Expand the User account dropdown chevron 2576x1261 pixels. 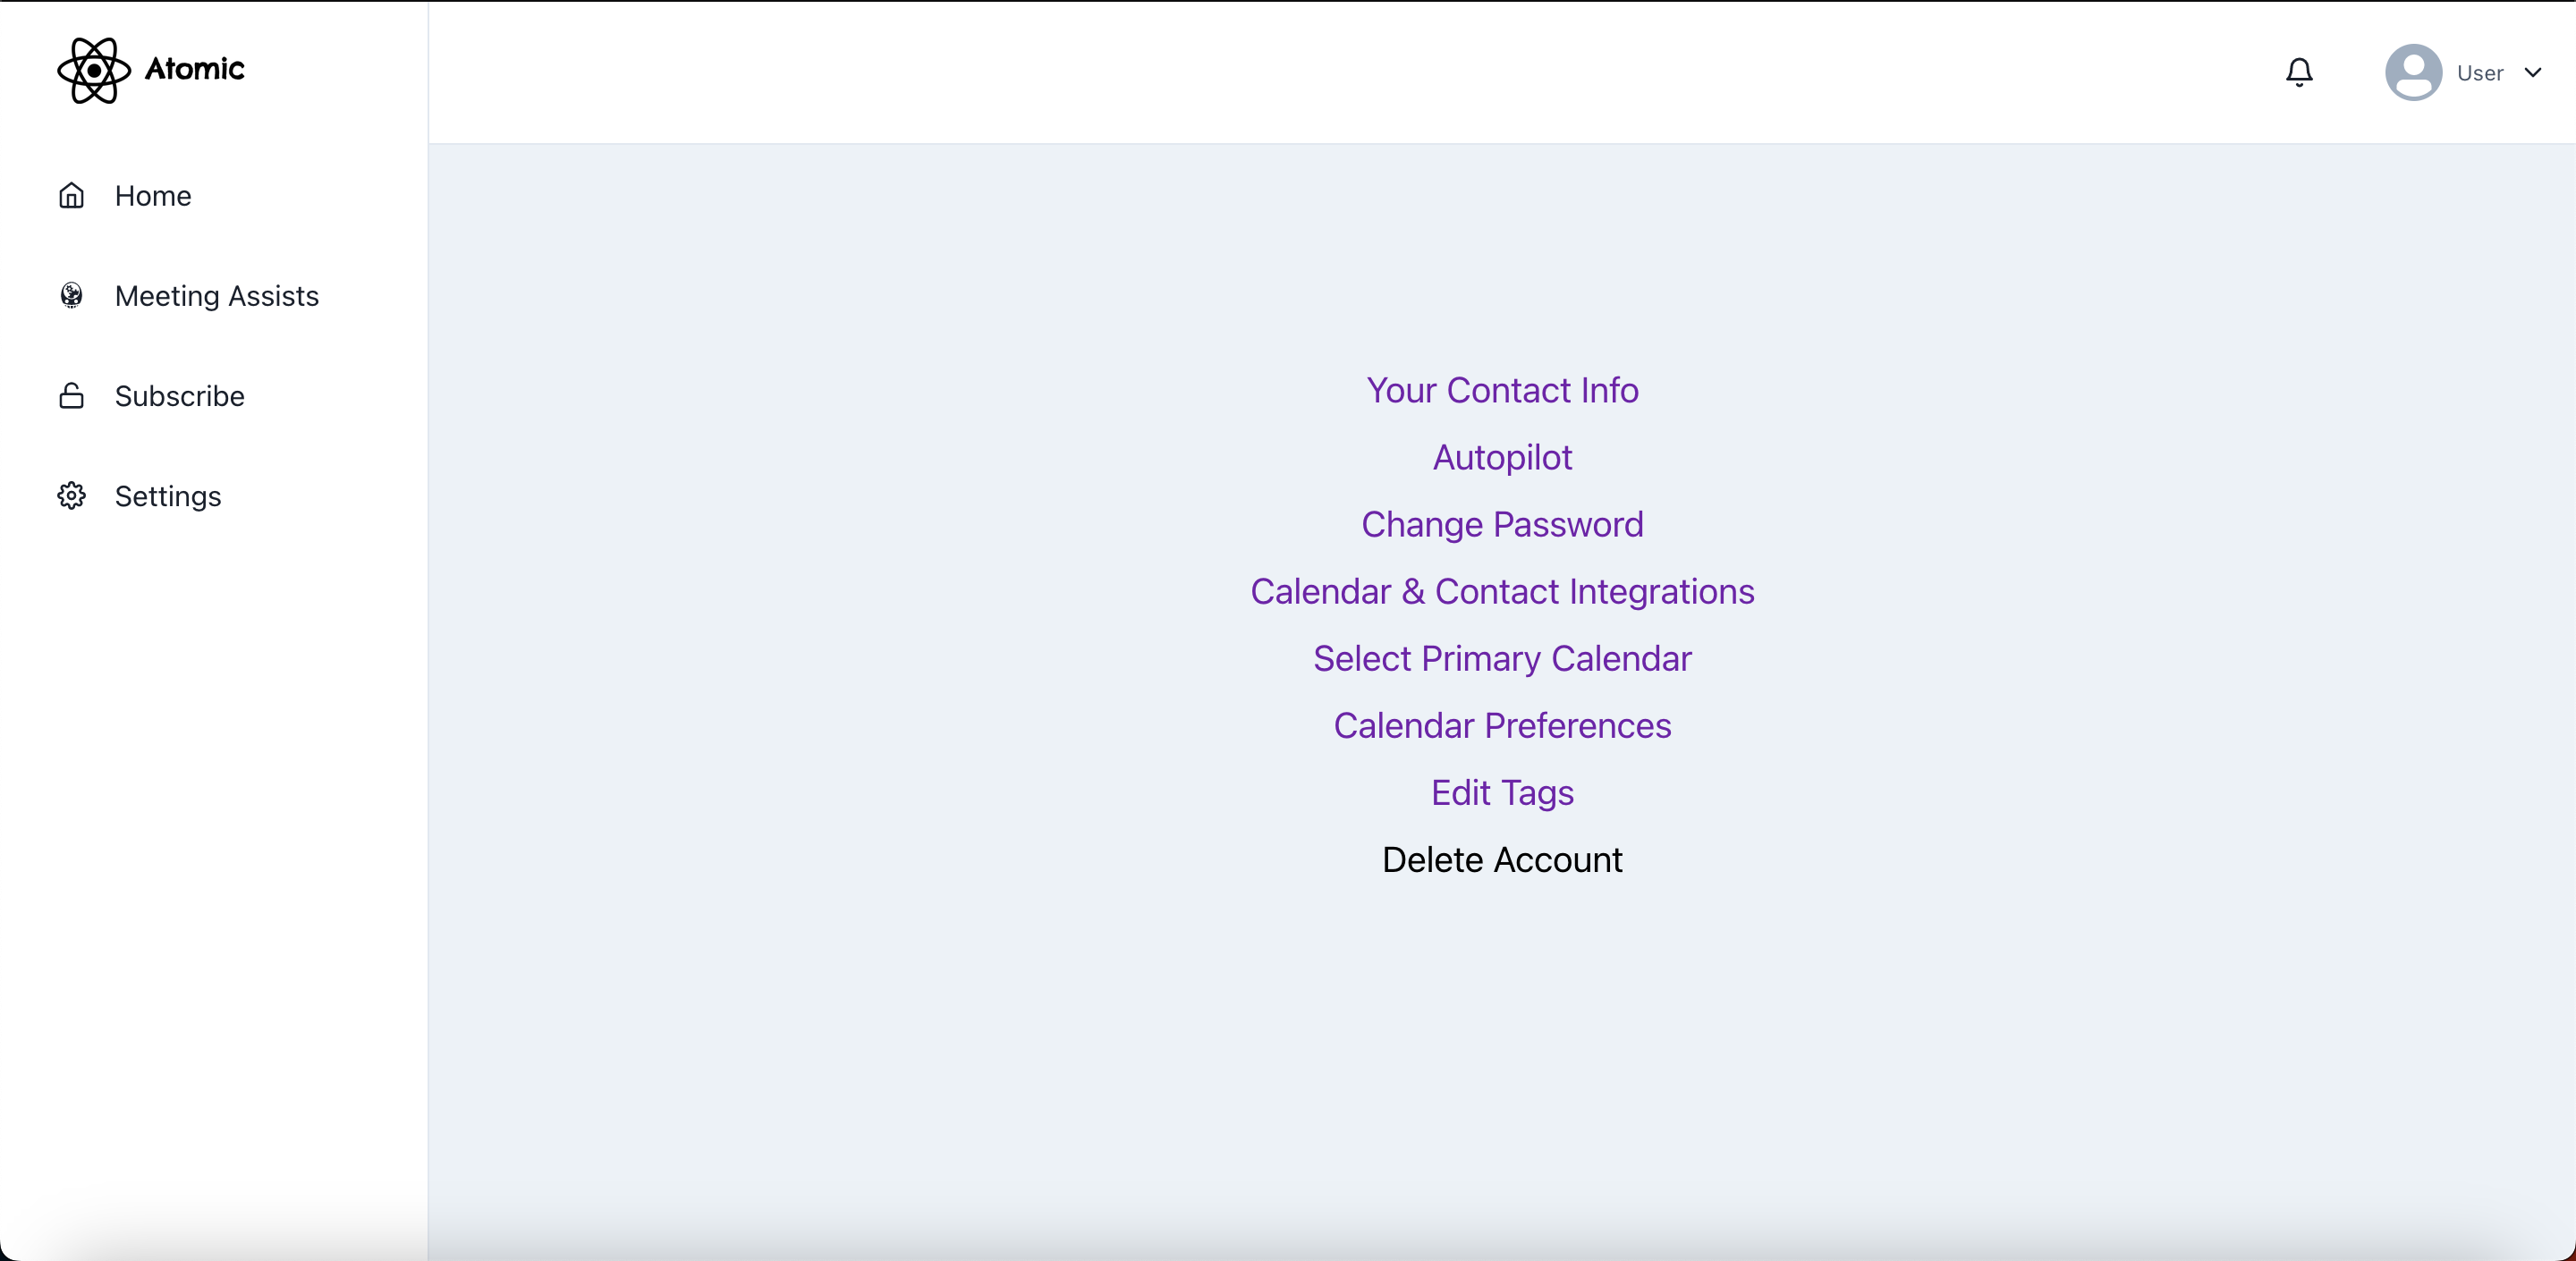(2535, 72)
